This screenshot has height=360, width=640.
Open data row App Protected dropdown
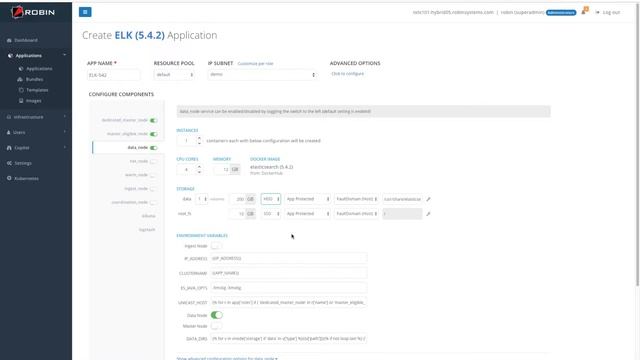[x=307, y=199]
